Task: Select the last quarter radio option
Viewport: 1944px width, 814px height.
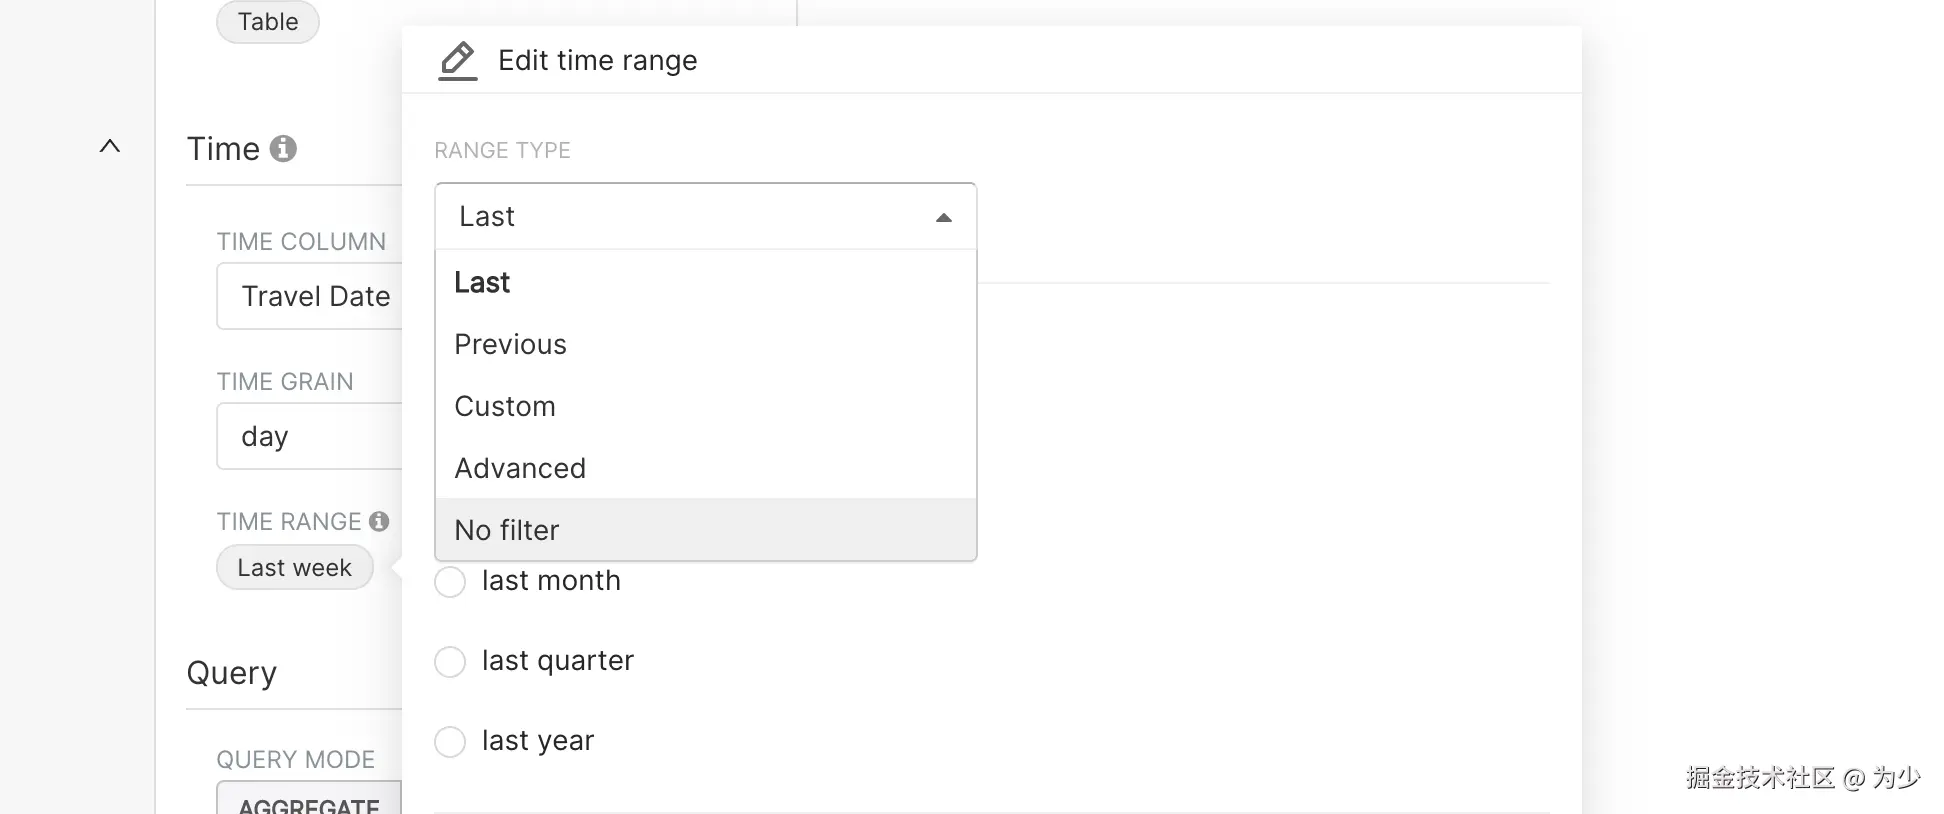Action: [x=450, y=662]
